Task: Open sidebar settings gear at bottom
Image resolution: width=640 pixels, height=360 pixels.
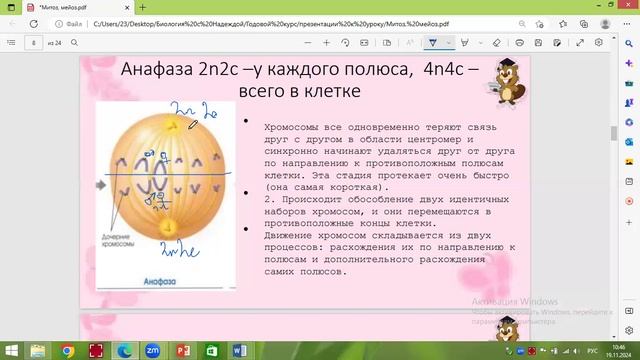Action: click(x=629, y=330)
